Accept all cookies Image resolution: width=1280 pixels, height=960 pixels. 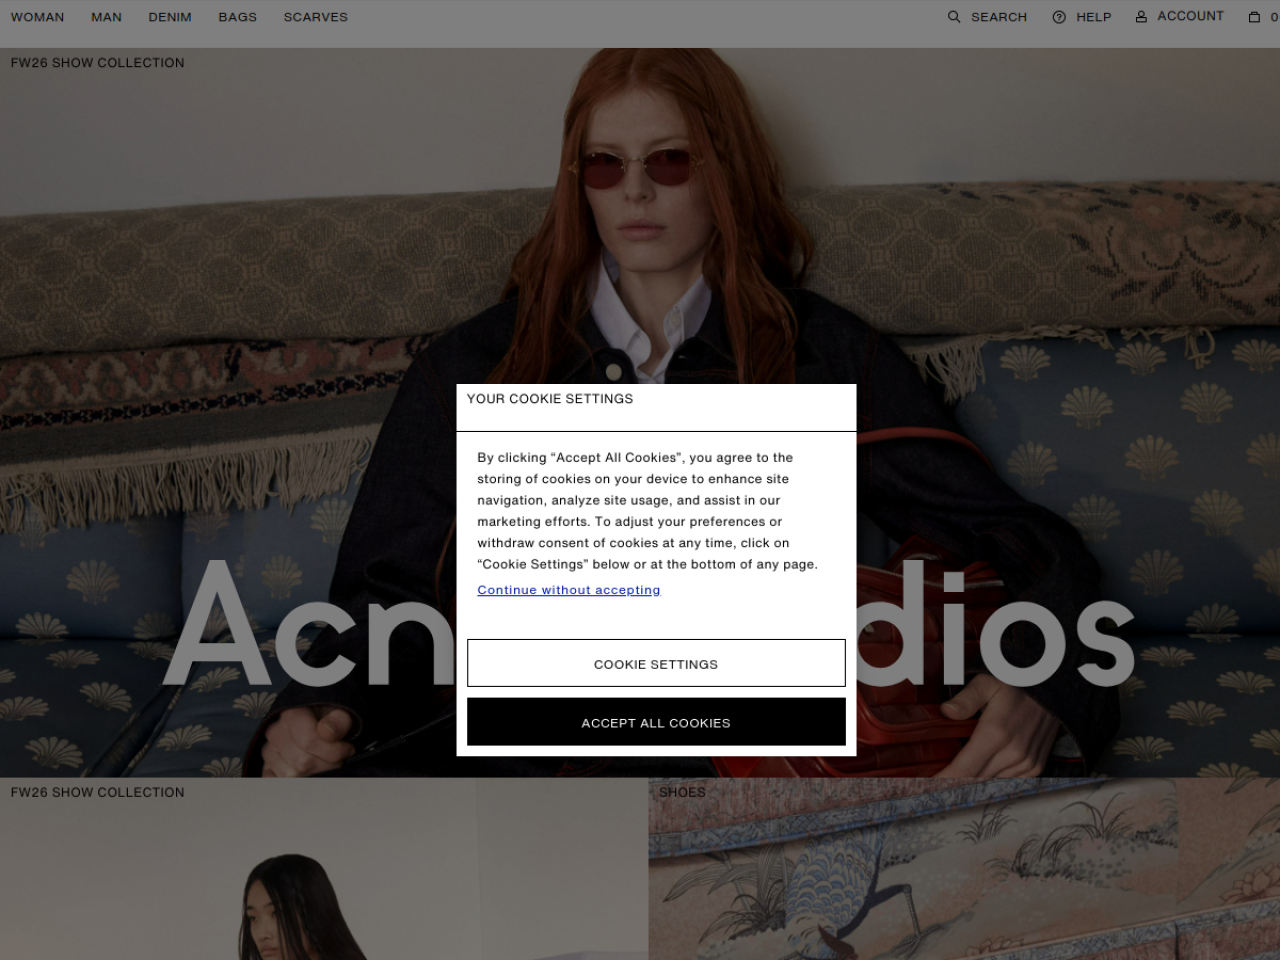[656, 722]
